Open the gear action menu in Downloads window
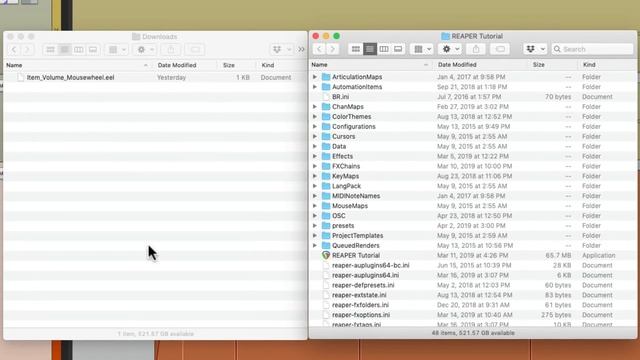 [145, 50]
